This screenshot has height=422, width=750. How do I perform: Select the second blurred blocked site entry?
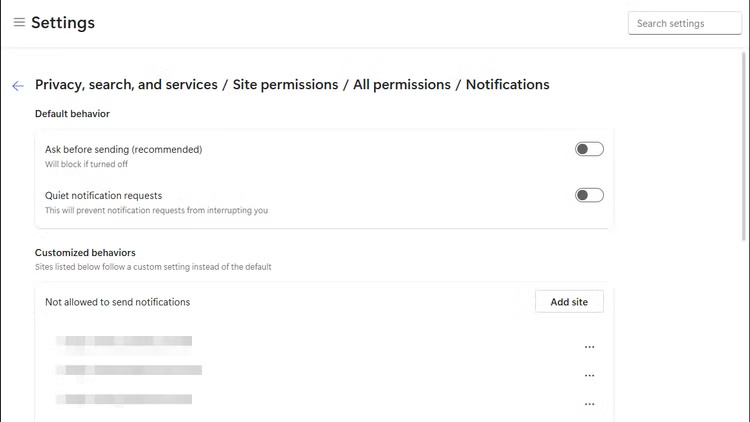pyautogui.click(x=129, y=371)
